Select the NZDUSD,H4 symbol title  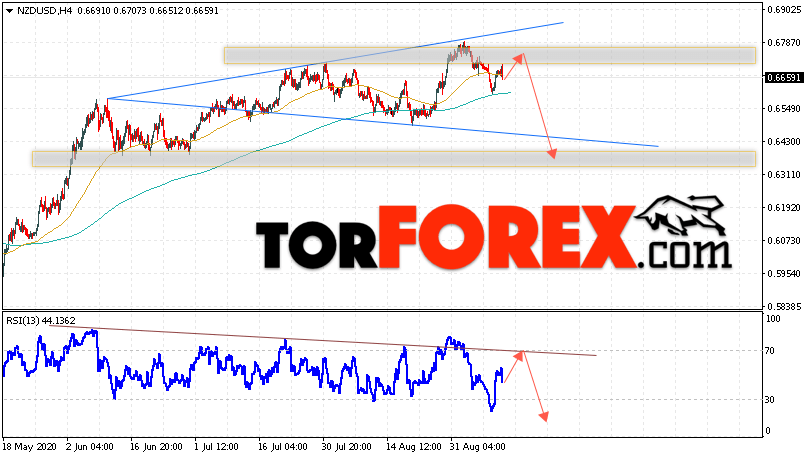[x=45, y=11]
